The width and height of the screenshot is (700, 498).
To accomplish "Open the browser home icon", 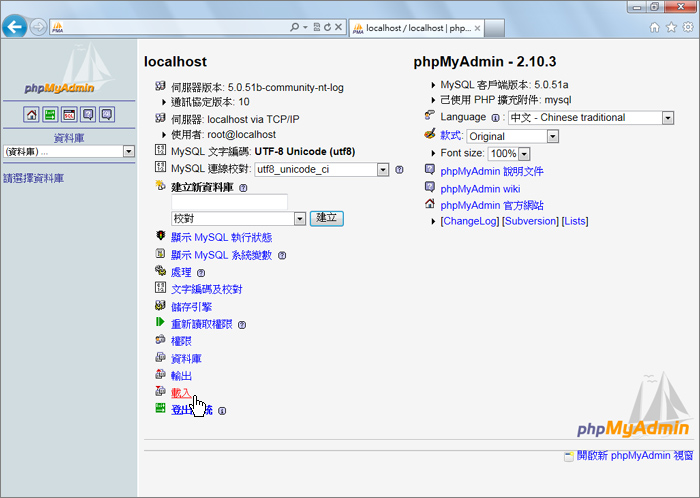I will 654,28.
